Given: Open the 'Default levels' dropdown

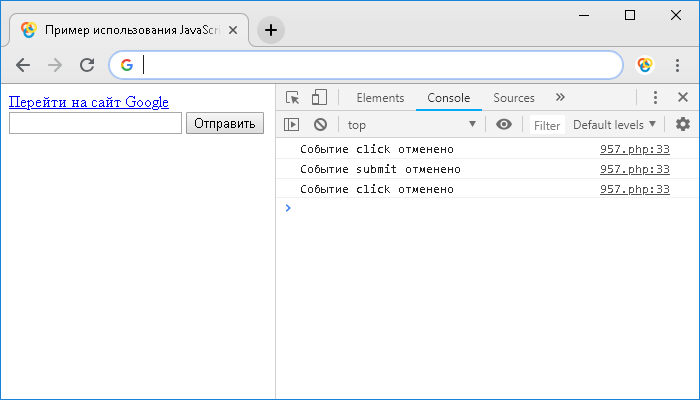Looking at the screenshot, I should tap(614, 125).
